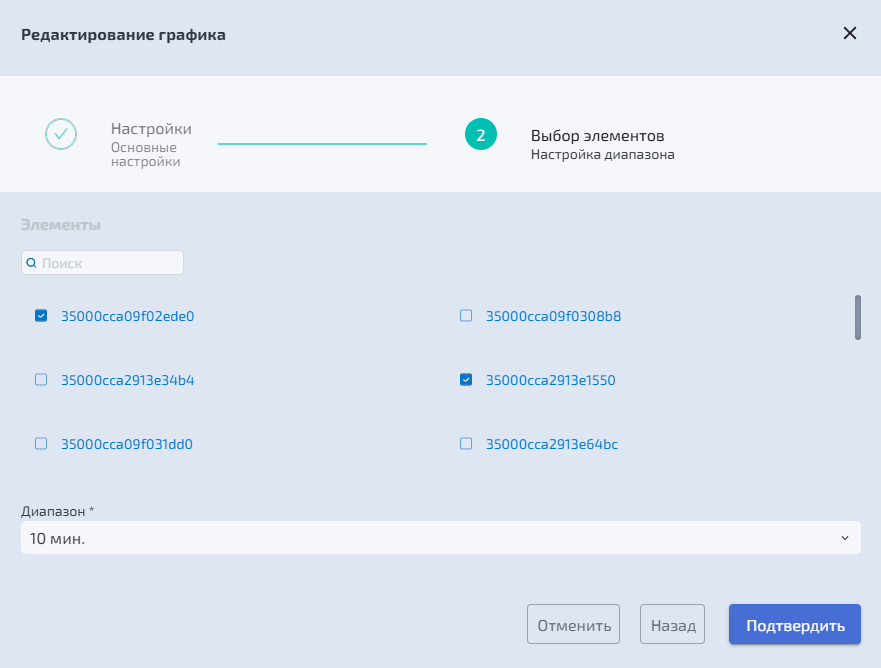Check element 35000cca2913e34b4

coord(41,380)
